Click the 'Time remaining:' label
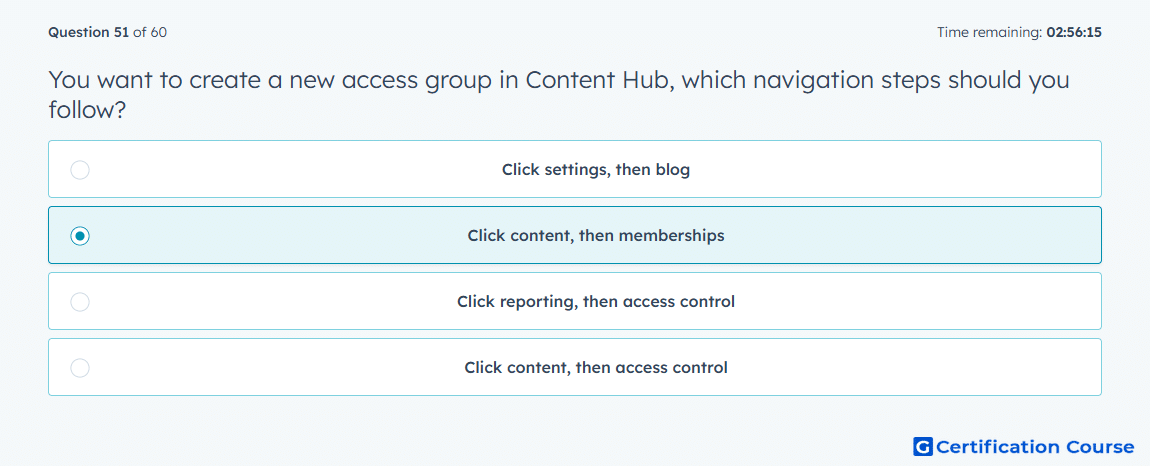 coord(990,32)
